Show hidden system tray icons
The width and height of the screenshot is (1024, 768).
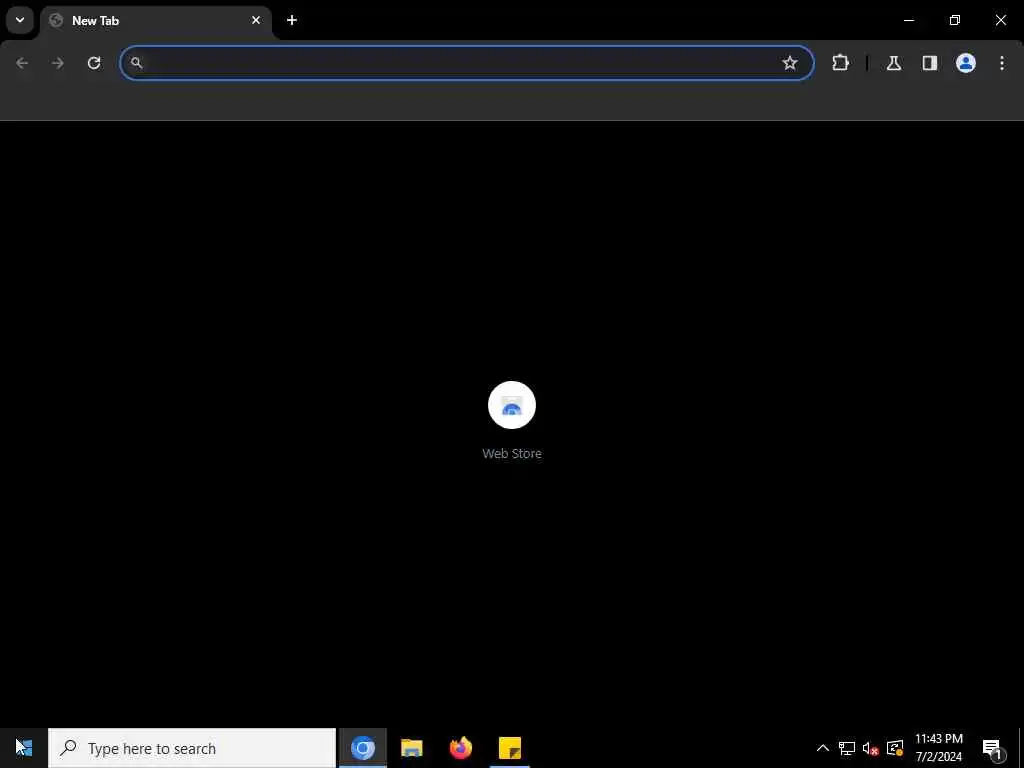(822, 748)
